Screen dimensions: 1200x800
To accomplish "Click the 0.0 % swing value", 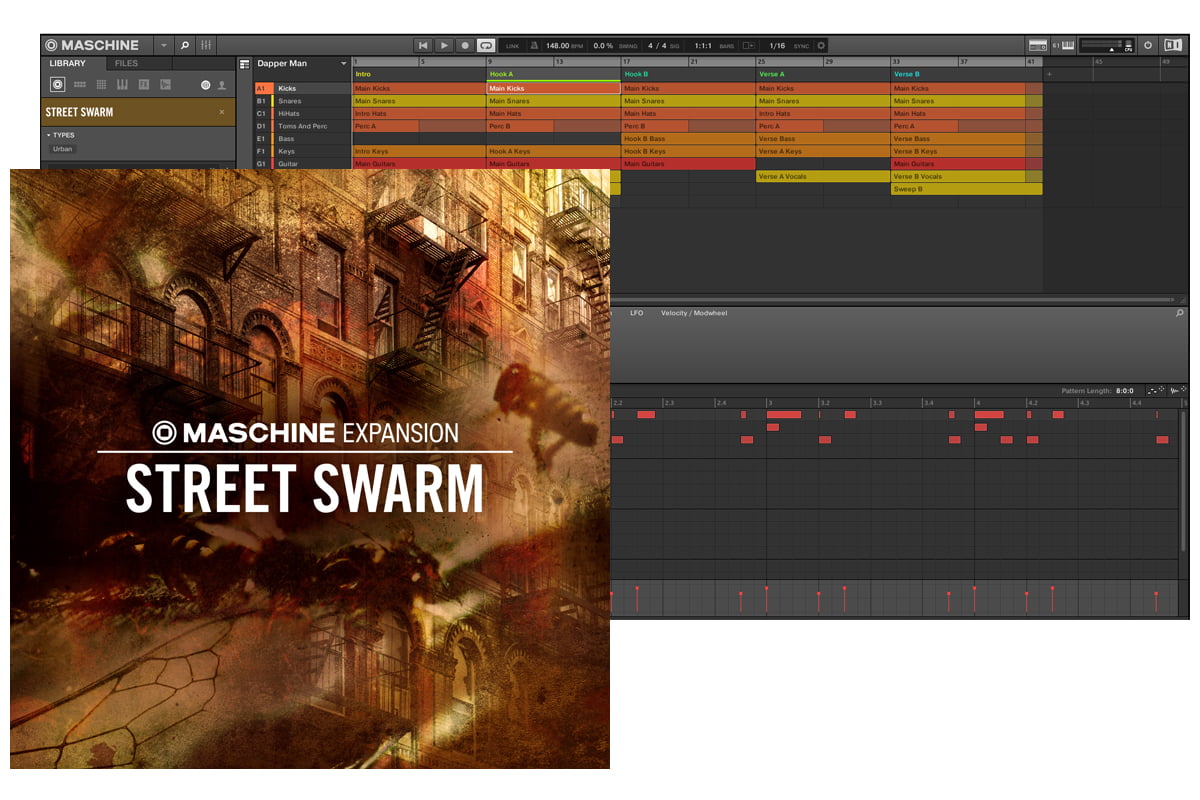I will point(604,46).
